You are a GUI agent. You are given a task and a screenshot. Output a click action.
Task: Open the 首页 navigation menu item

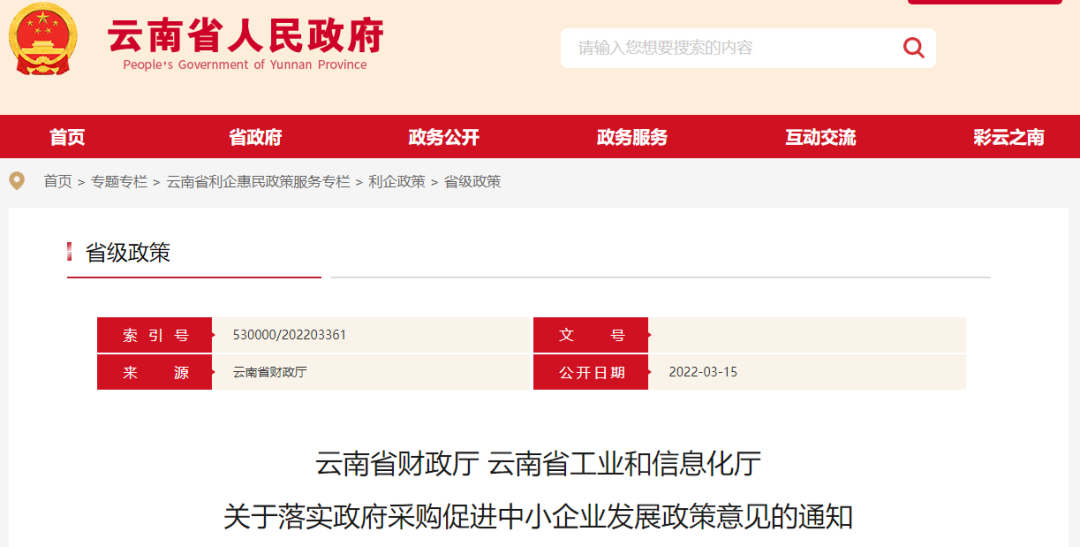[68, 137]
